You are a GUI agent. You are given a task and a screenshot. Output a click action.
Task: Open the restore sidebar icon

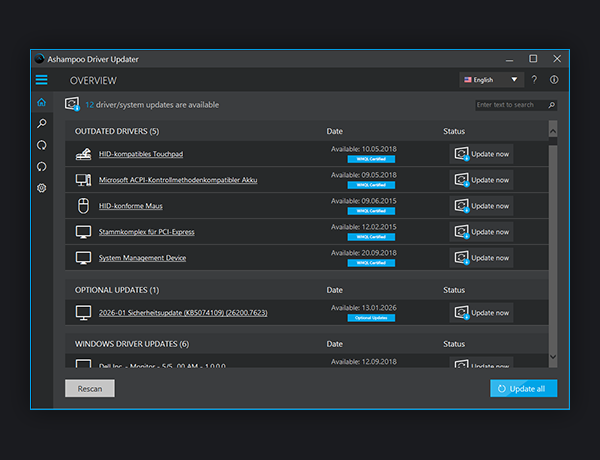point(41,166)
